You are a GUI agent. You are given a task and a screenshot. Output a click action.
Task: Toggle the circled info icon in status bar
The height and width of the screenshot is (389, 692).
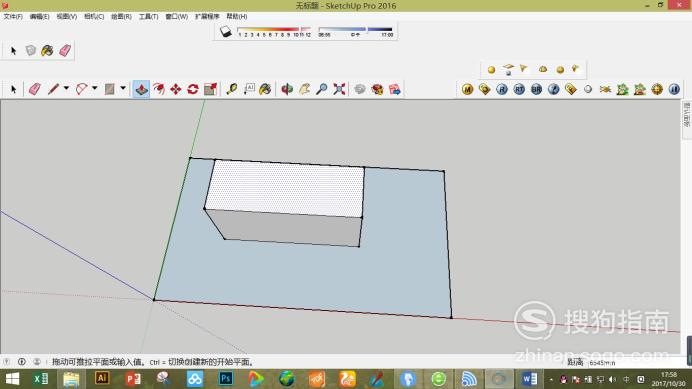pos(22,362)
